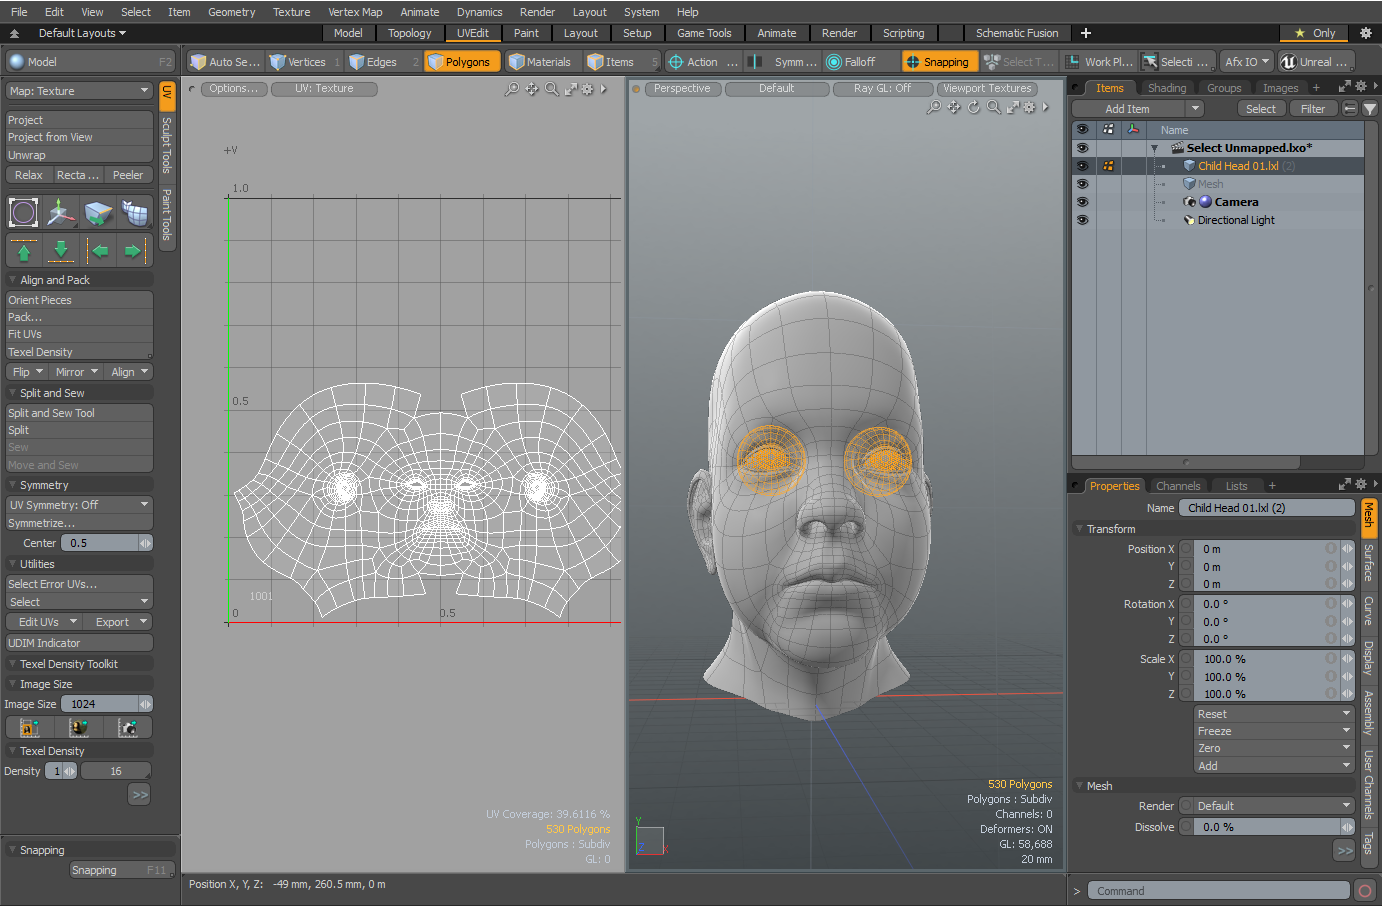Toggle visibility of Directional Light
1382x906 pixels.
[1082, 220]
